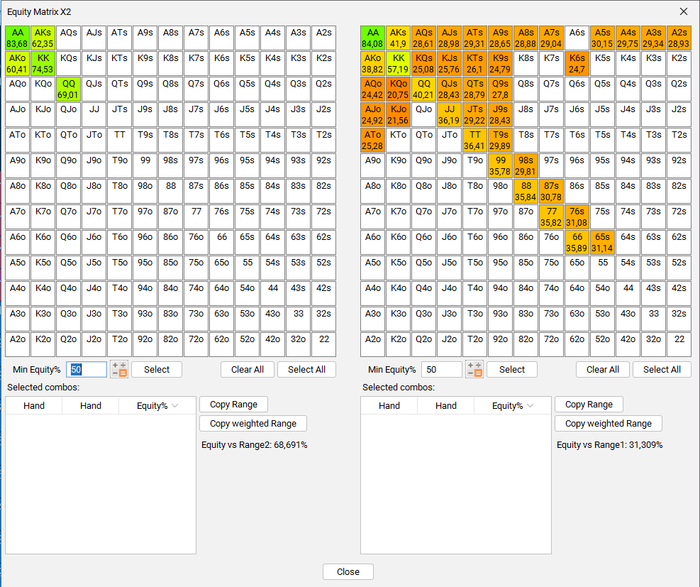Select the 22 cell in the right matrix
700x587 pixels.
(679, 344)
